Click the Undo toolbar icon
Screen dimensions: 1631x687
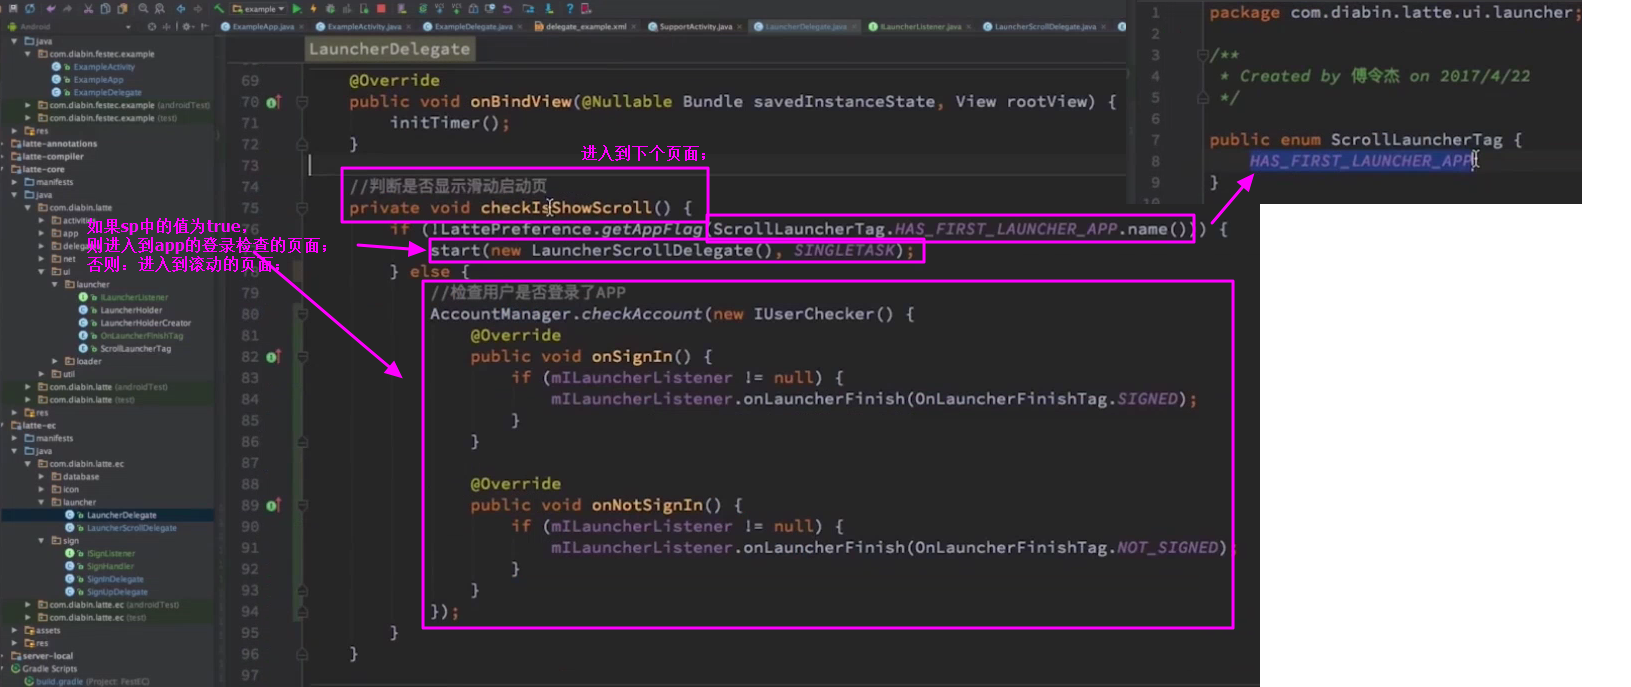[x=51, y=8]
